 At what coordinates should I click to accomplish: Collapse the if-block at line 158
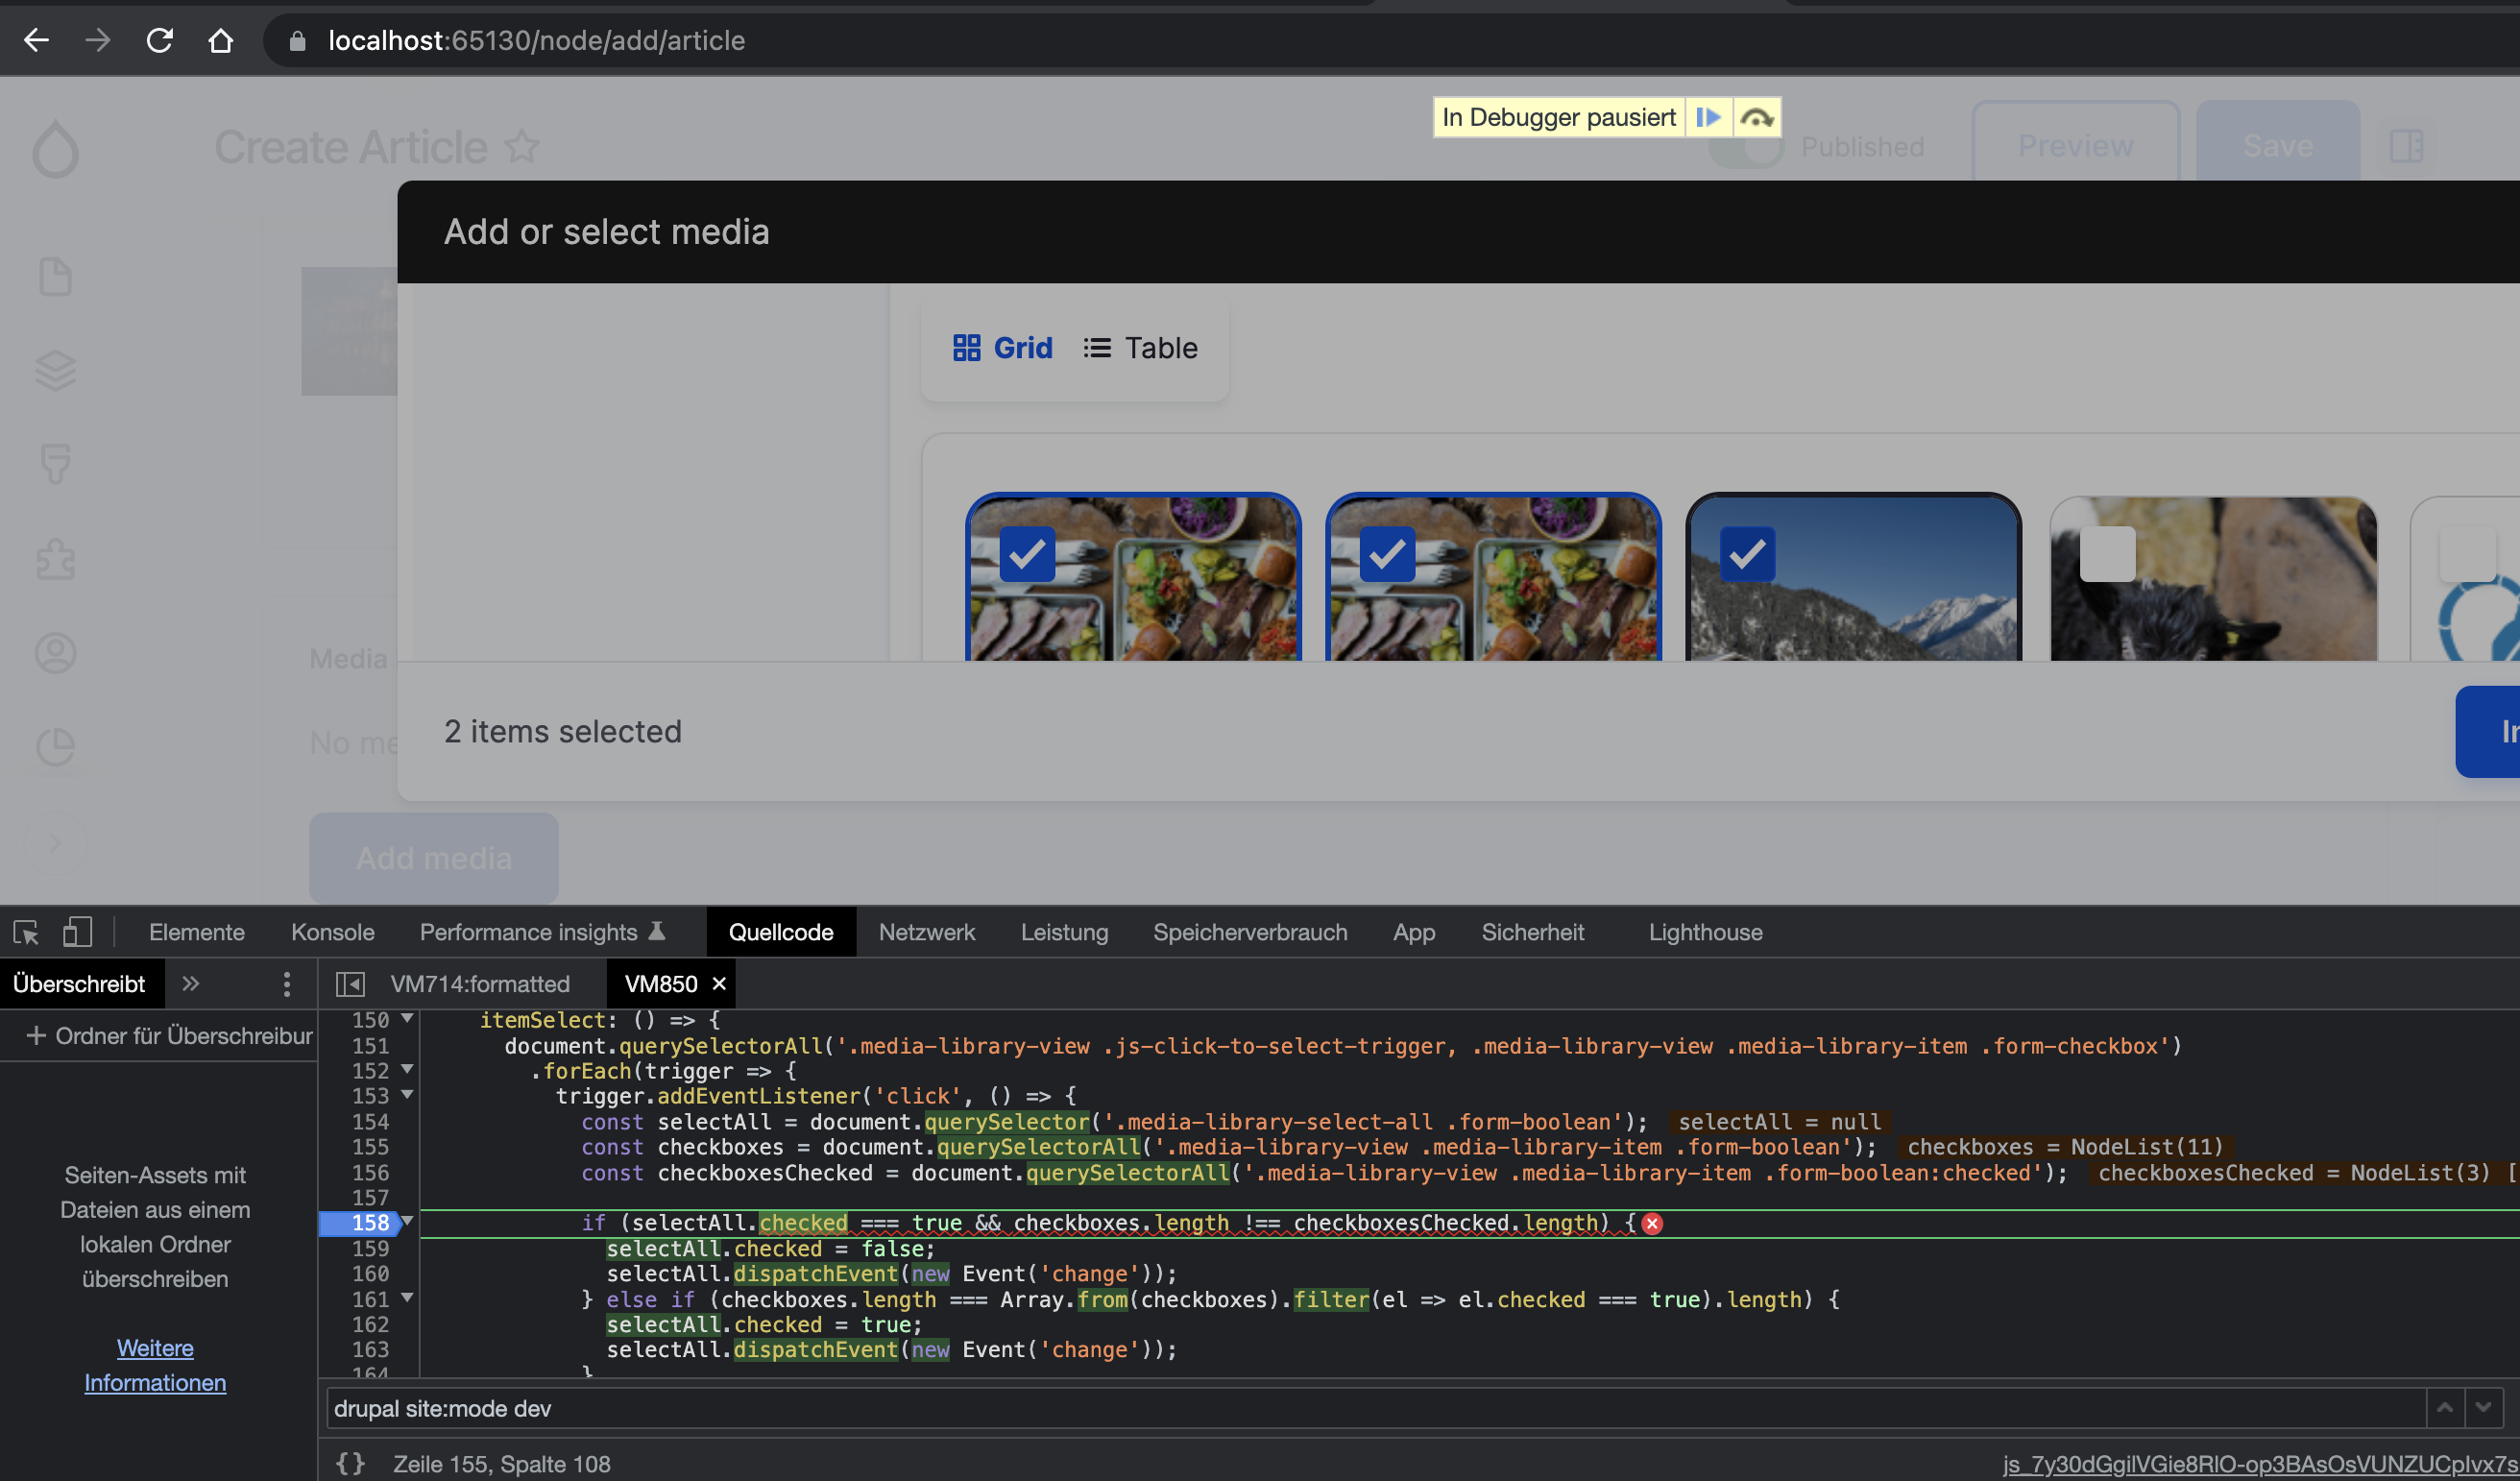(407, 1222)
